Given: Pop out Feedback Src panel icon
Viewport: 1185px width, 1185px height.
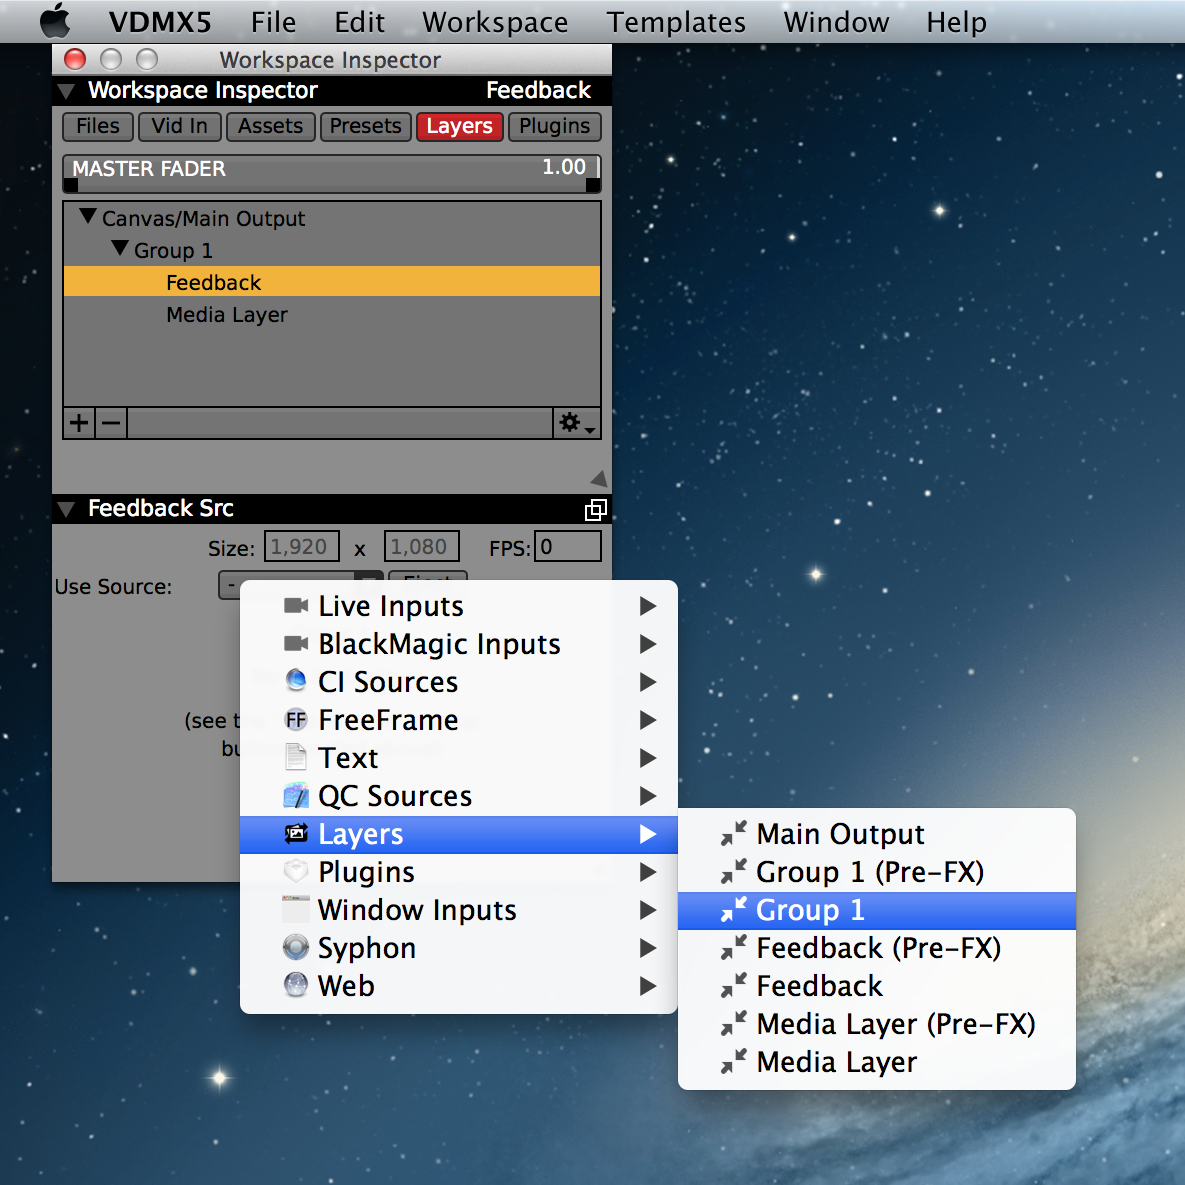Looking at the screenshot, I should click(596, 510).
